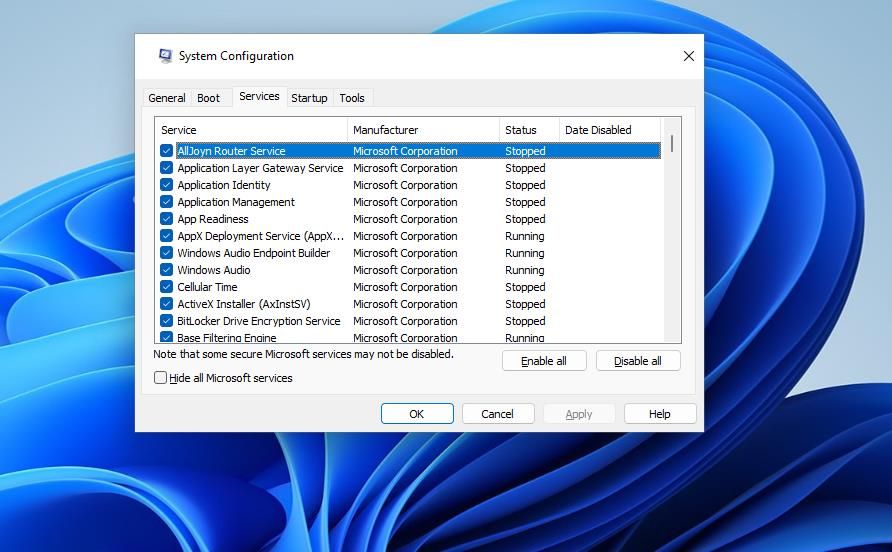Open Help for System Configuration
892x552 pixels.
pos(660,414)
